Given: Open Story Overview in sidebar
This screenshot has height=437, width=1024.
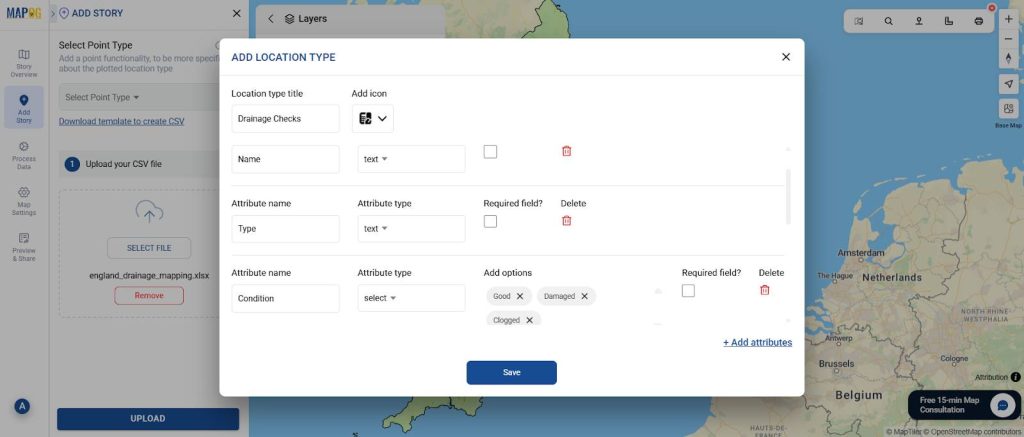Looking at the screenshot, I should click(24, 63).
